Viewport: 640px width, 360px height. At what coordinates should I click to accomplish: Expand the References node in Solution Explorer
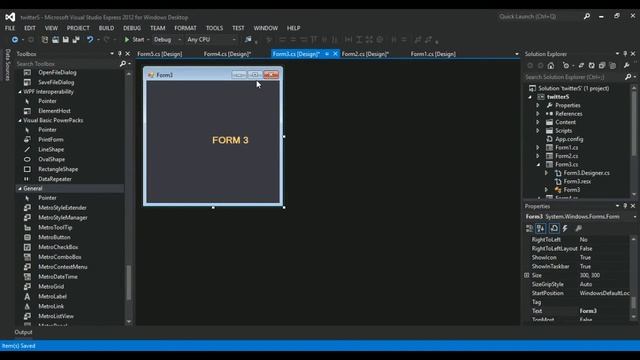point(538,114)
